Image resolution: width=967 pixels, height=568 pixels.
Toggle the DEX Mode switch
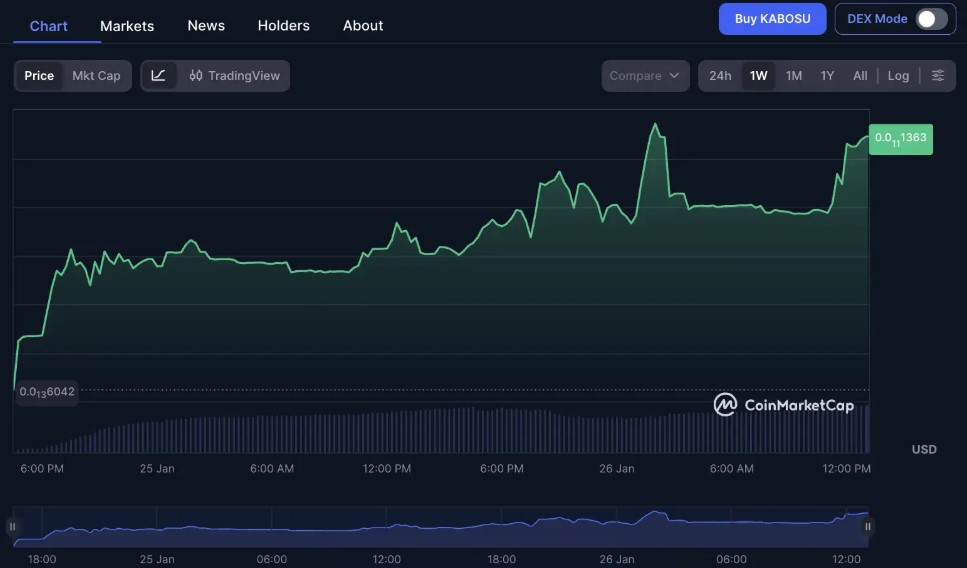tap(931, 19)
